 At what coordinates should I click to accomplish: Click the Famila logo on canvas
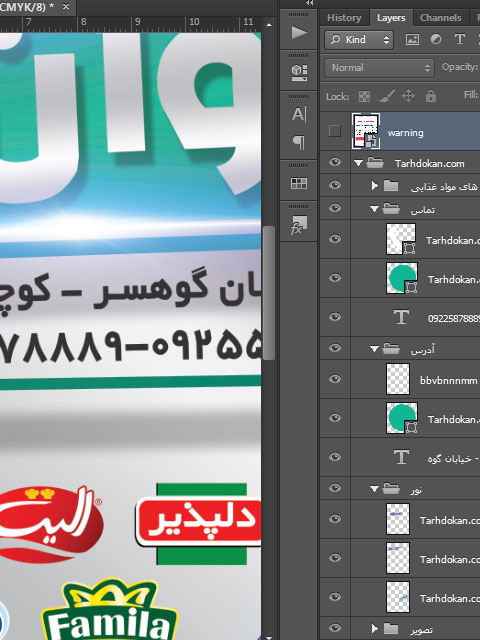110,610
